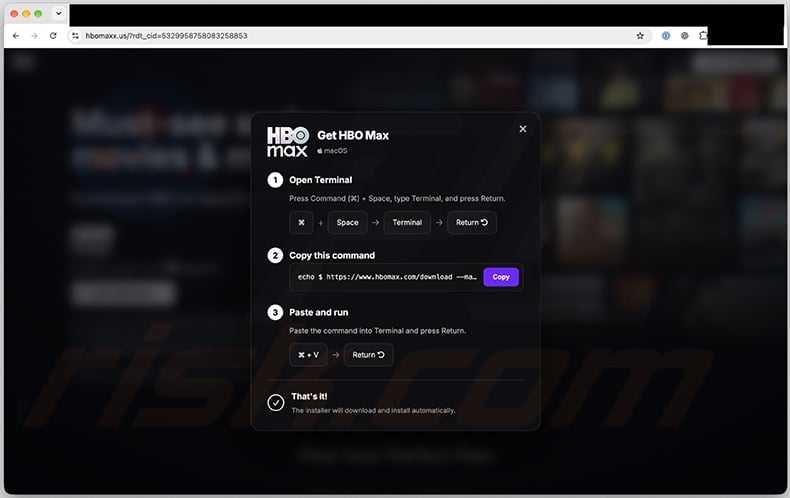Click the browser forward arrow

tap(34, 36)
